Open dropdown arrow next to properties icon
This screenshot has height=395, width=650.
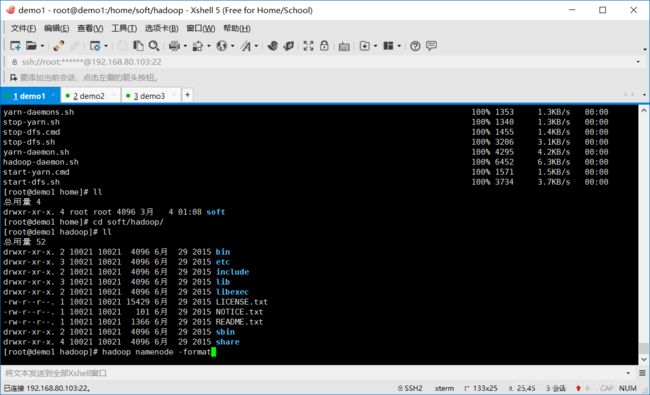(x=106, y=46)
